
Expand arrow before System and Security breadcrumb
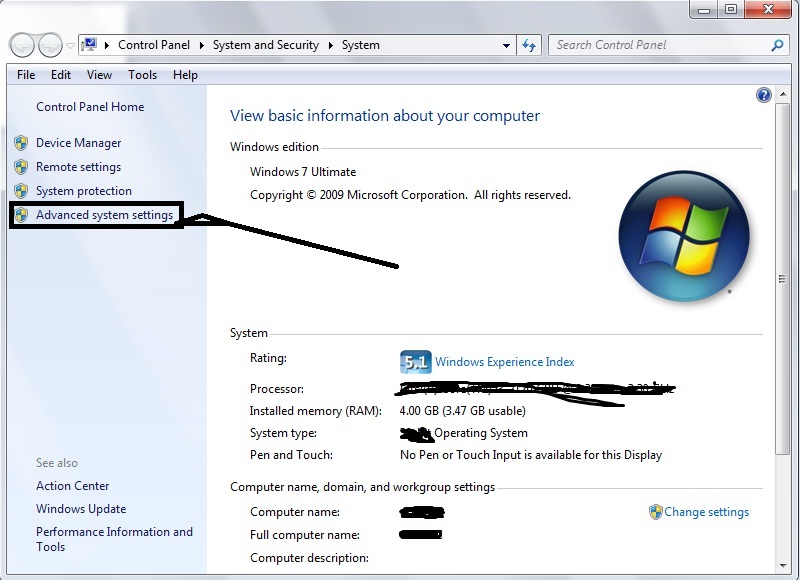pos(202,45)
